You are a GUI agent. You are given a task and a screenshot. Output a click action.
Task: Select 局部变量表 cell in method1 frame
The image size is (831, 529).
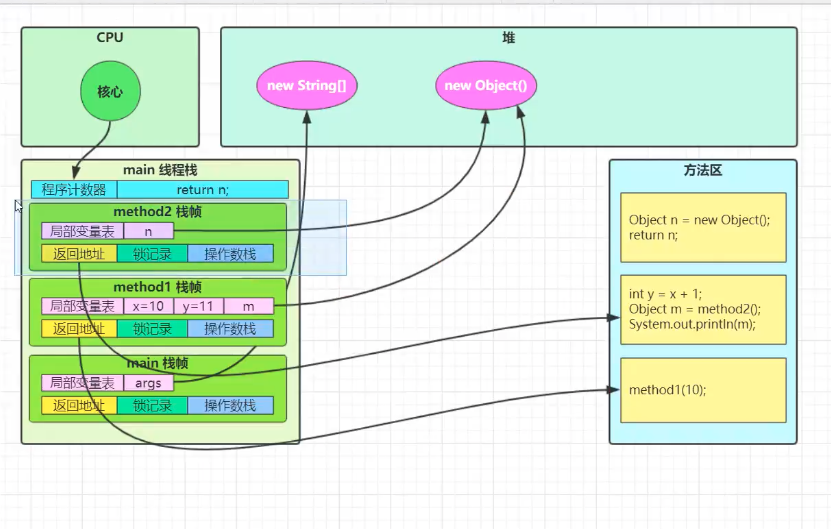(x=82, y=306)
